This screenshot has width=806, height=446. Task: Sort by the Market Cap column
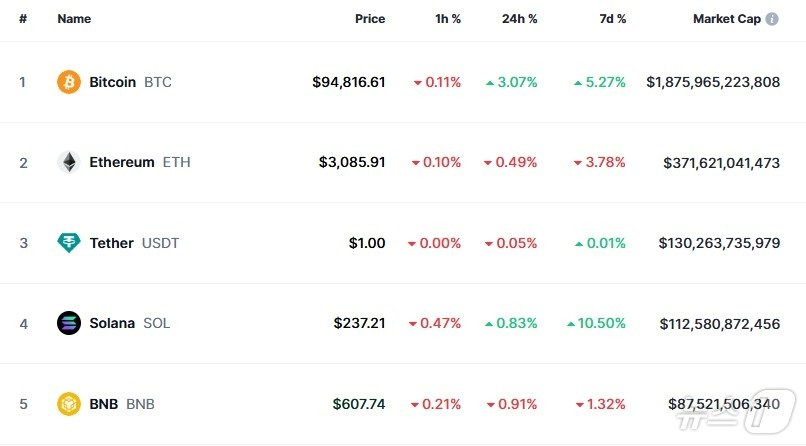726,19
